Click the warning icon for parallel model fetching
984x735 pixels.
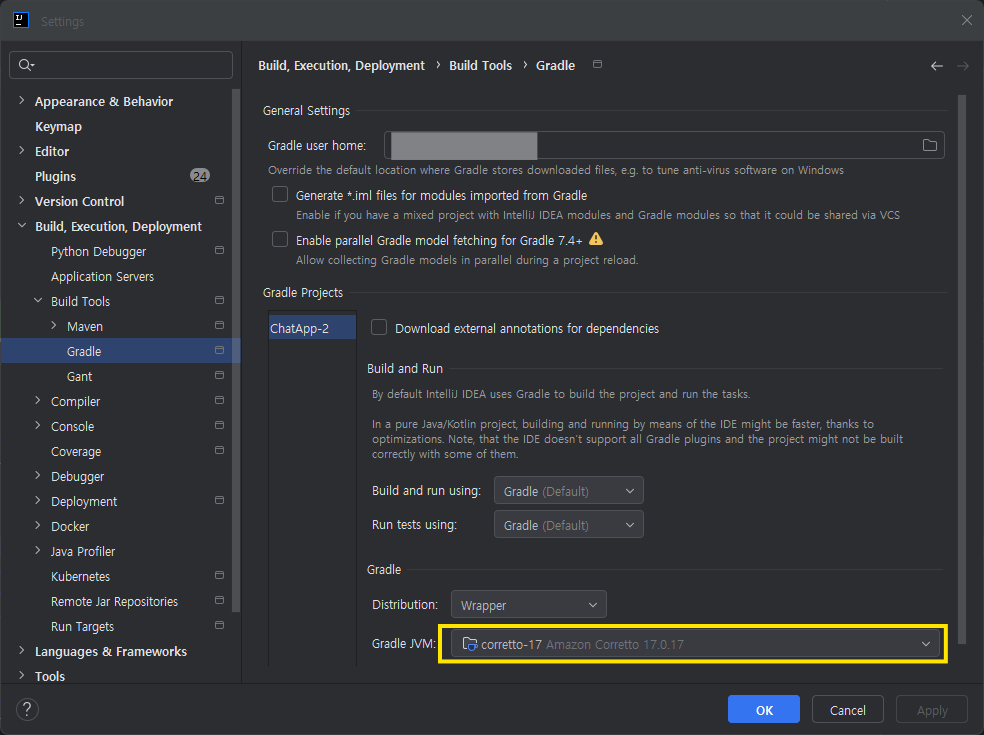(x=596, y=239)
